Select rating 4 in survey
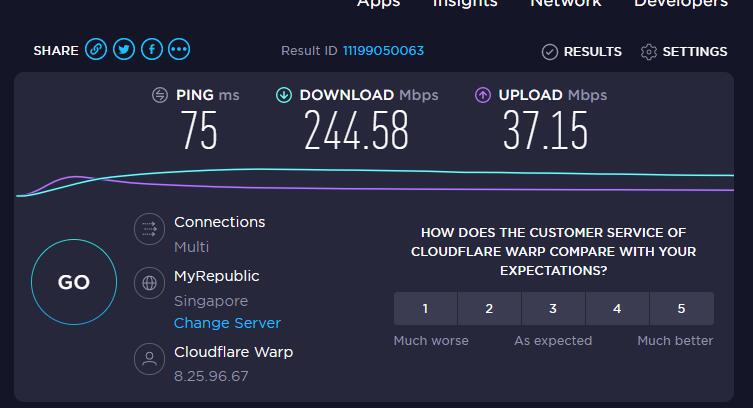The width and height of the screenshot is (753, 408). coord(617,309)
